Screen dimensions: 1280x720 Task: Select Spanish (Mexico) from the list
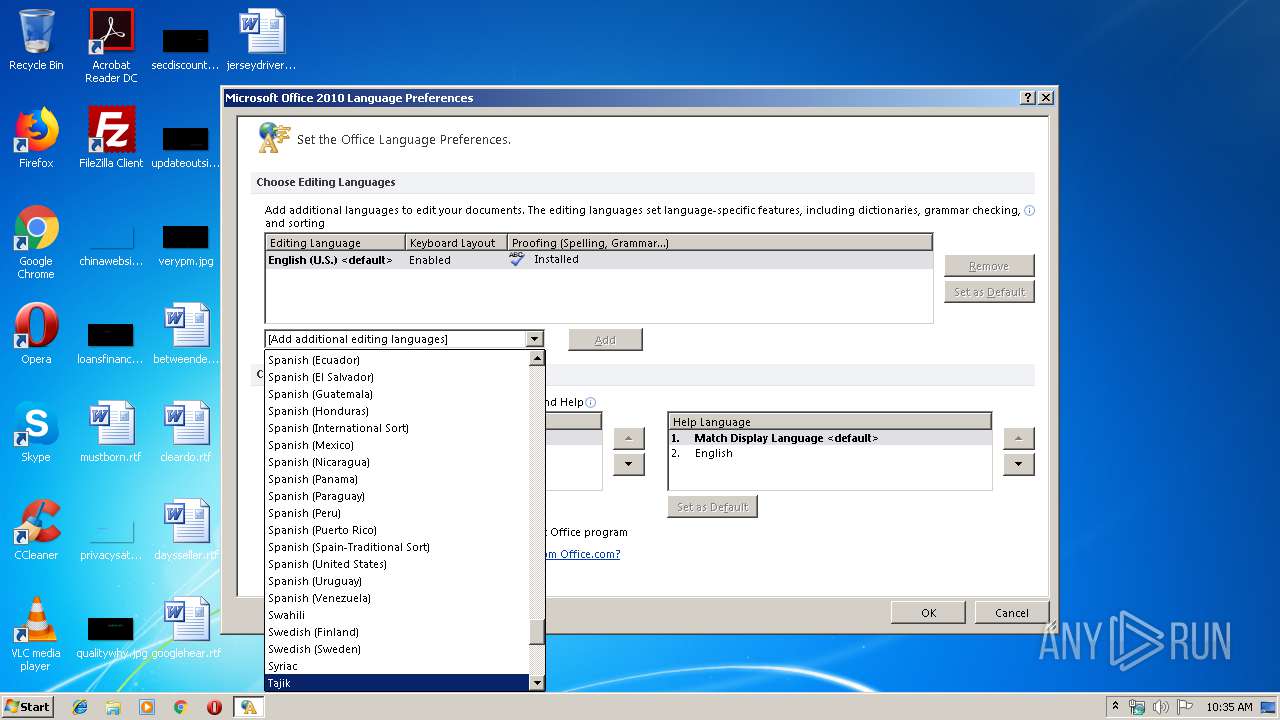[x=397, y=445]
